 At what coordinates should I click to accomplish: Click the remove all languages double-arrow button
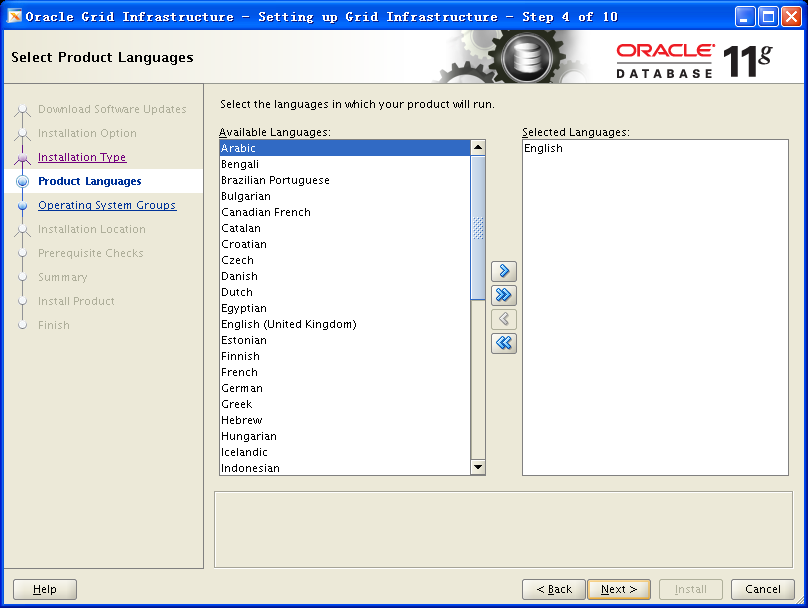[503, 343]
